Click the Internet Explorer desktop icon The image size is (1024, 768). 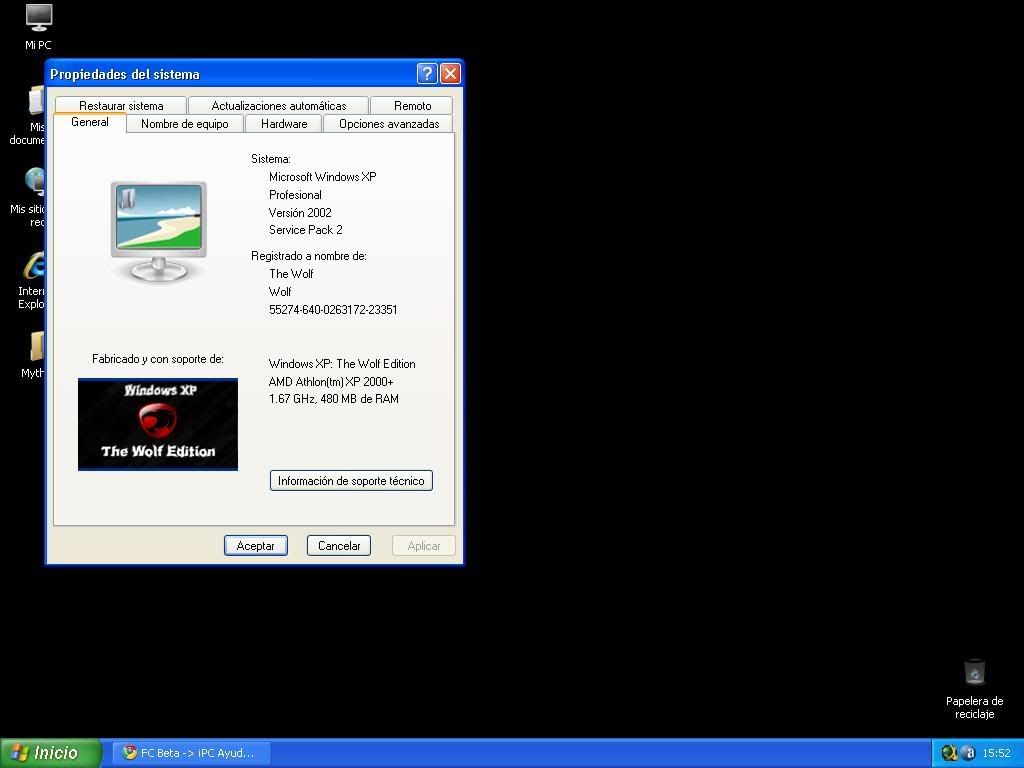tap(35, 267)
